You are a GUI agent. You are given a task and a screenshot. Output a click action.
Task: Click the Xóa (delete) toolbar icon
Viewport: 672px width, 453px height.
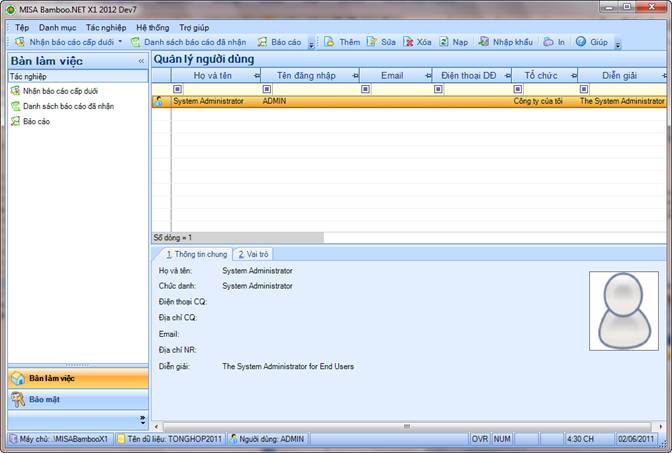(x=408, y=42)
